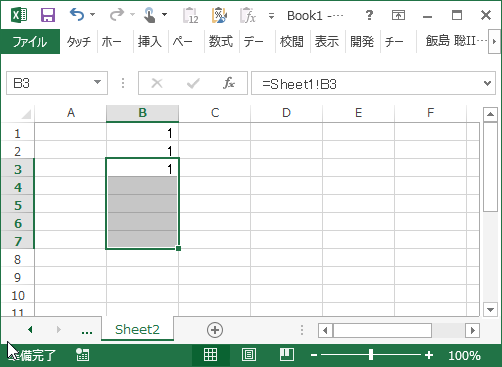This screenshot has width=502, height=367.
Task: Switch to the ページ レイアウト tab
Action: click(183, 42)
